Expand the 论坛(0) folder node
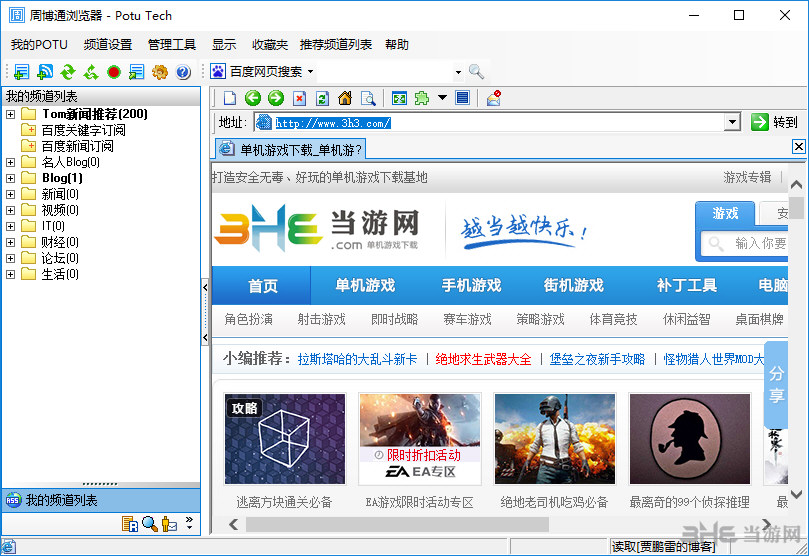Screen dimensions: 809x556 [10, 258]
